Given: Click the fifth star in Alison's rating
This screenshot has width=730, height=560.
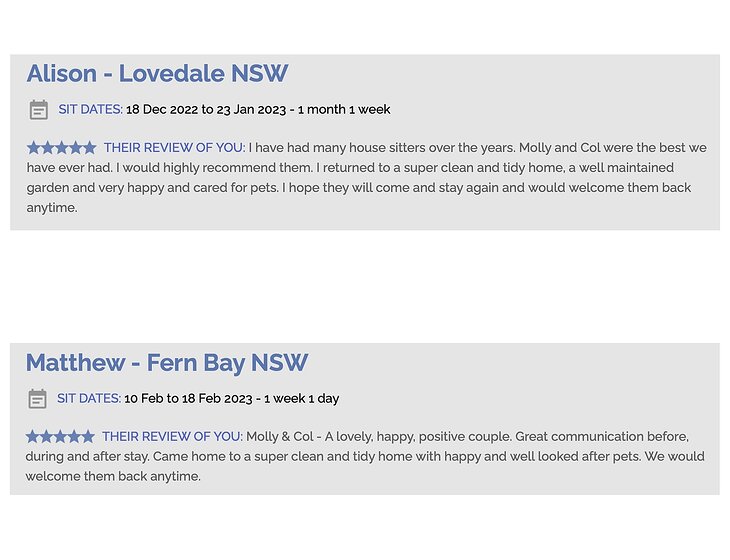Looking at the screenshot, I should click(x=90, y=148).
